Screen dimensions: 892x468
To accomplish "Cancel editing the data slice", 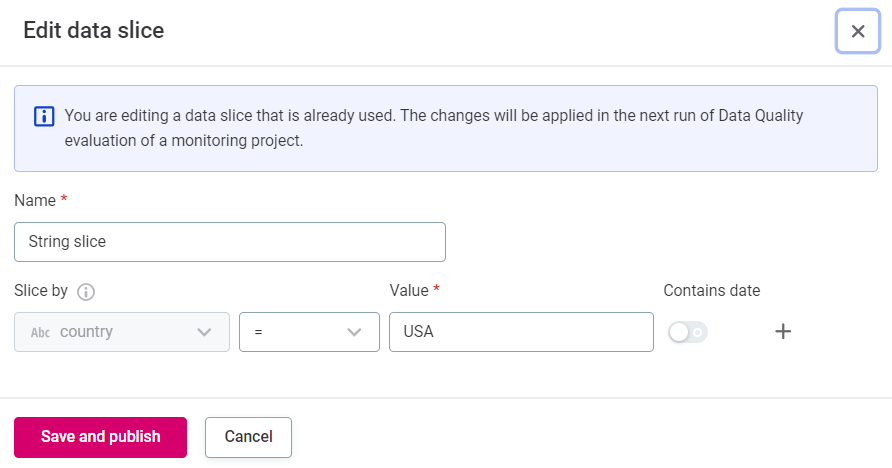I will (x=248, y=437).
